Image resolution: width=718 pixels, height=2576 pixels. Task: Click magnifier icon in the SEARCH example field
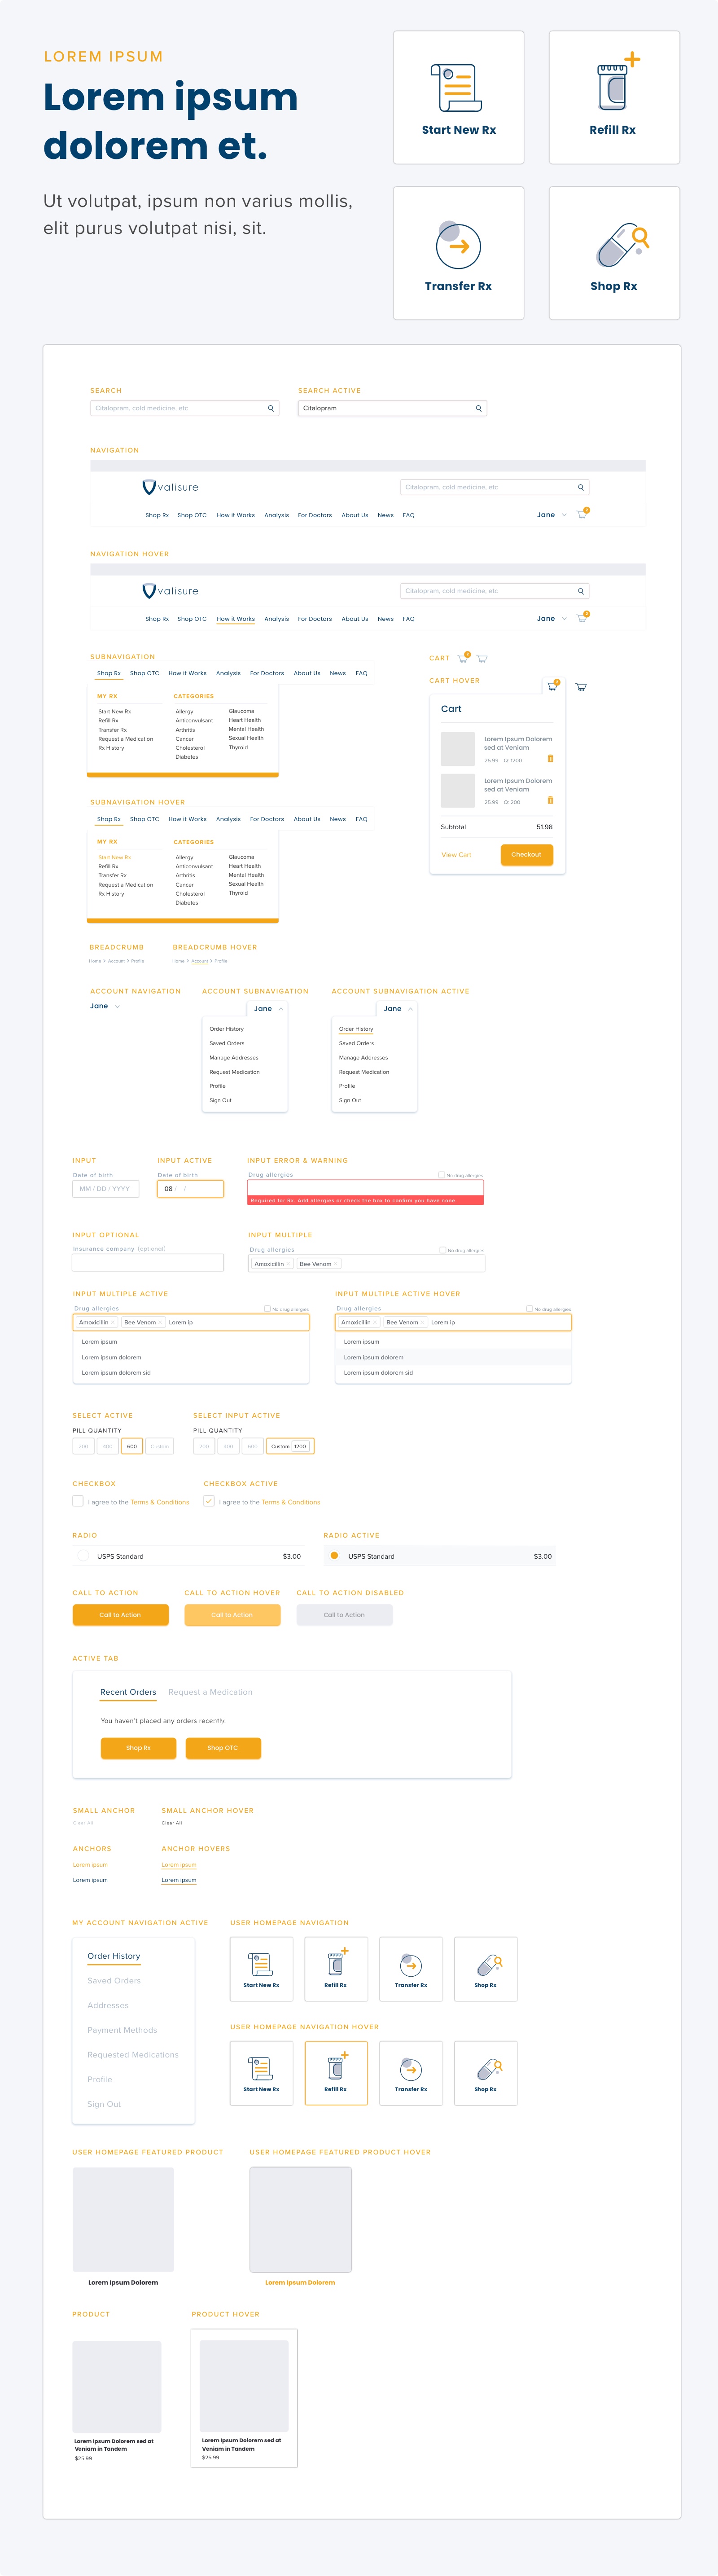click(270, 408)
